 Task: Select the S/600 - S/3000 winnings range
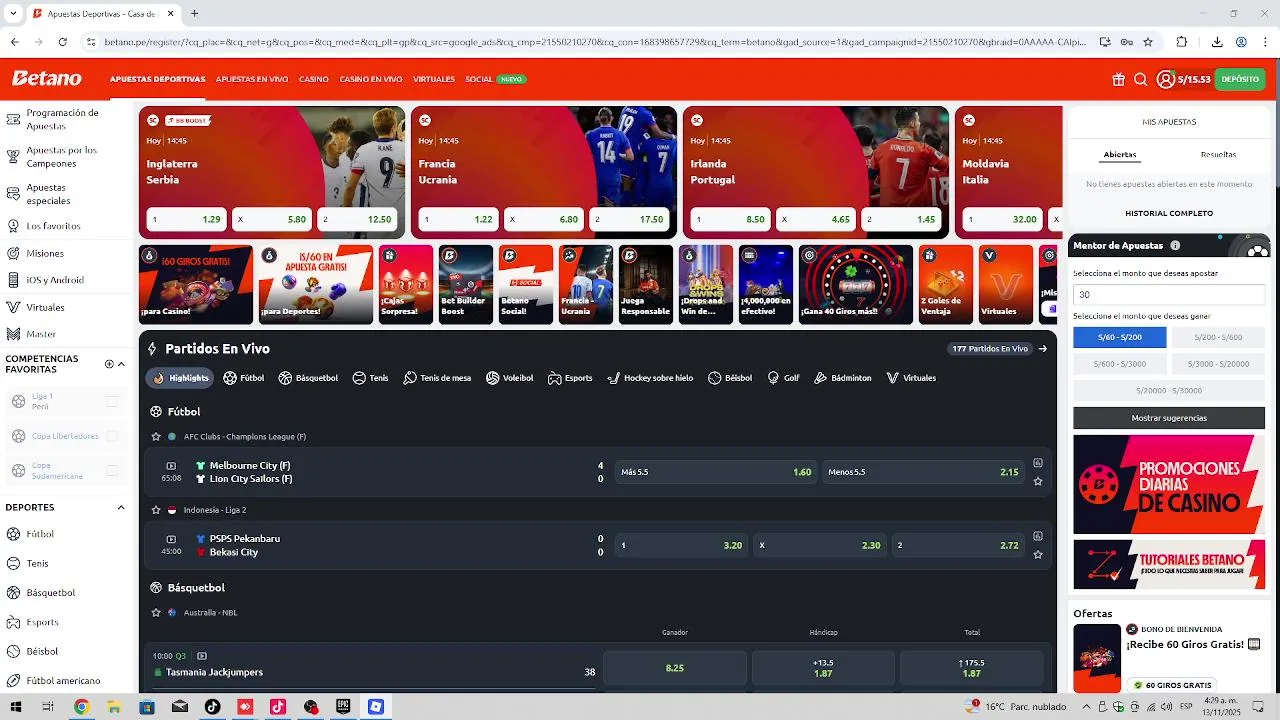(x=1120, y=364)
